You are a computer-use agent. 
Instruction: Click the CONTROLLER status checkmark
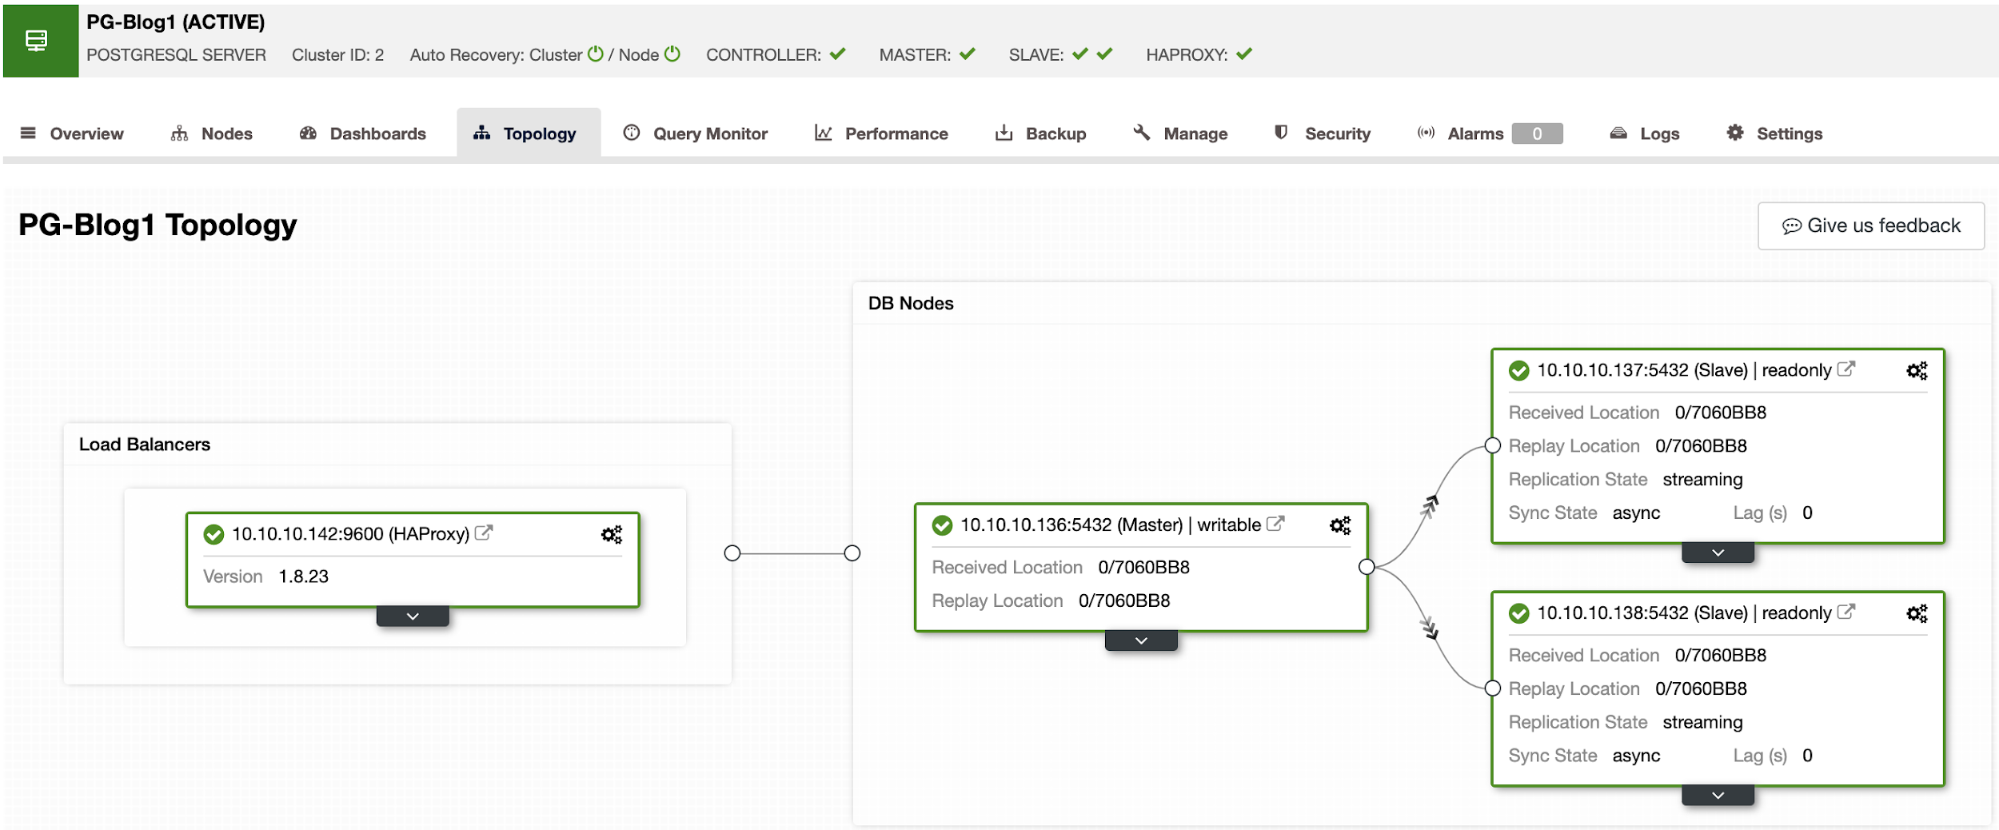pyautogui.click(x=838, y=54)
